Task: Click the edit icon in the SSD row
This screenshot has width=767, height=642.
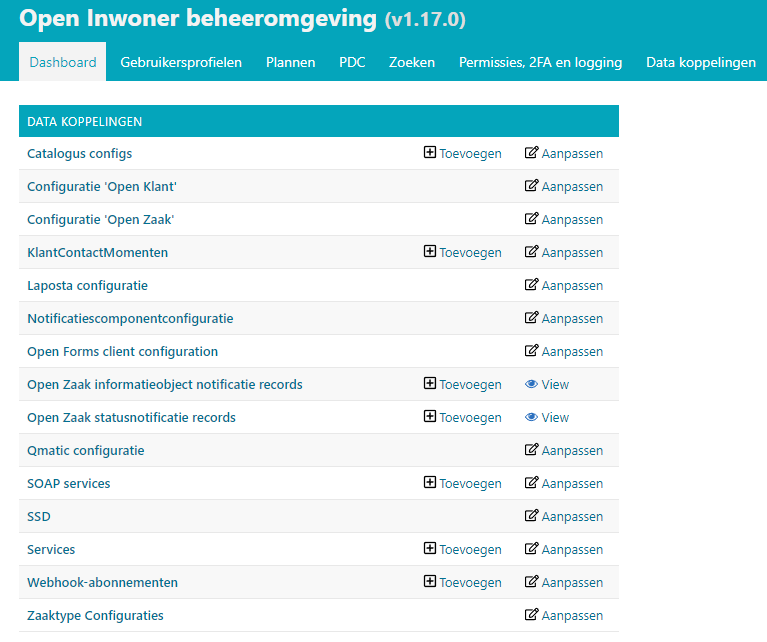Action: point(532,516)
